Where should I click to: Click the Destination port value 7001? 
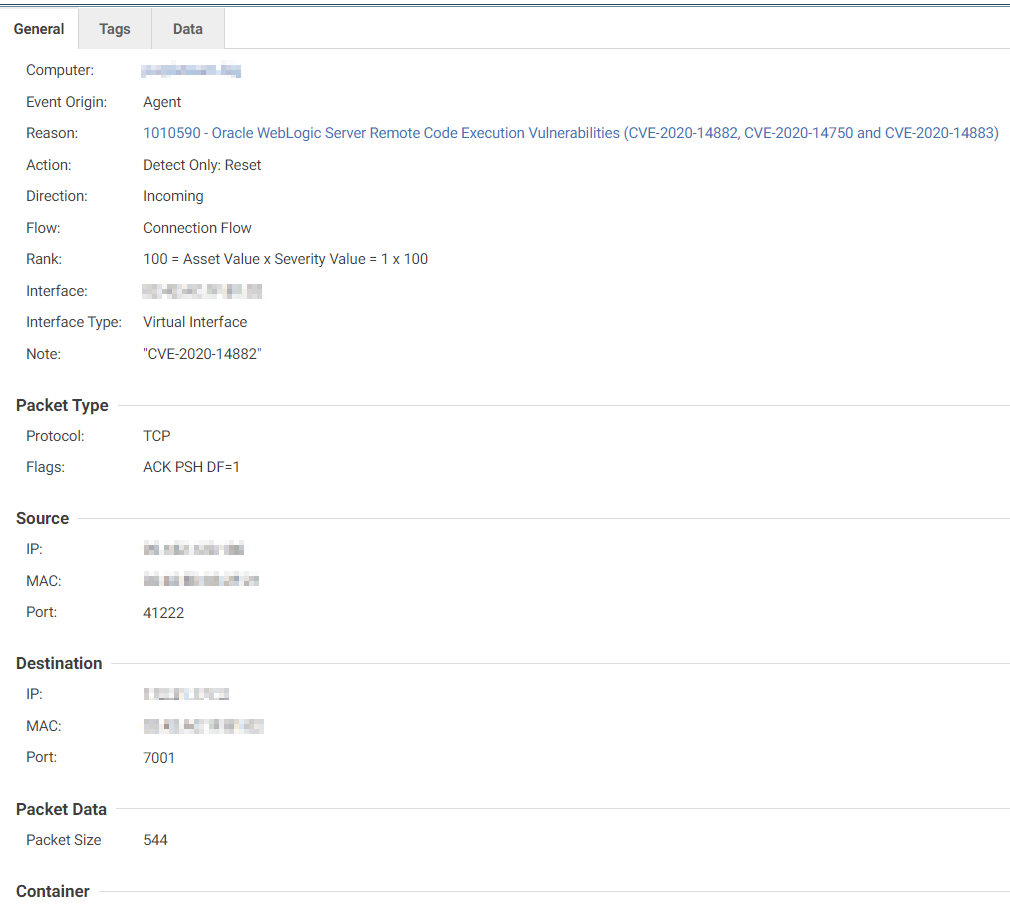(159, 758)
